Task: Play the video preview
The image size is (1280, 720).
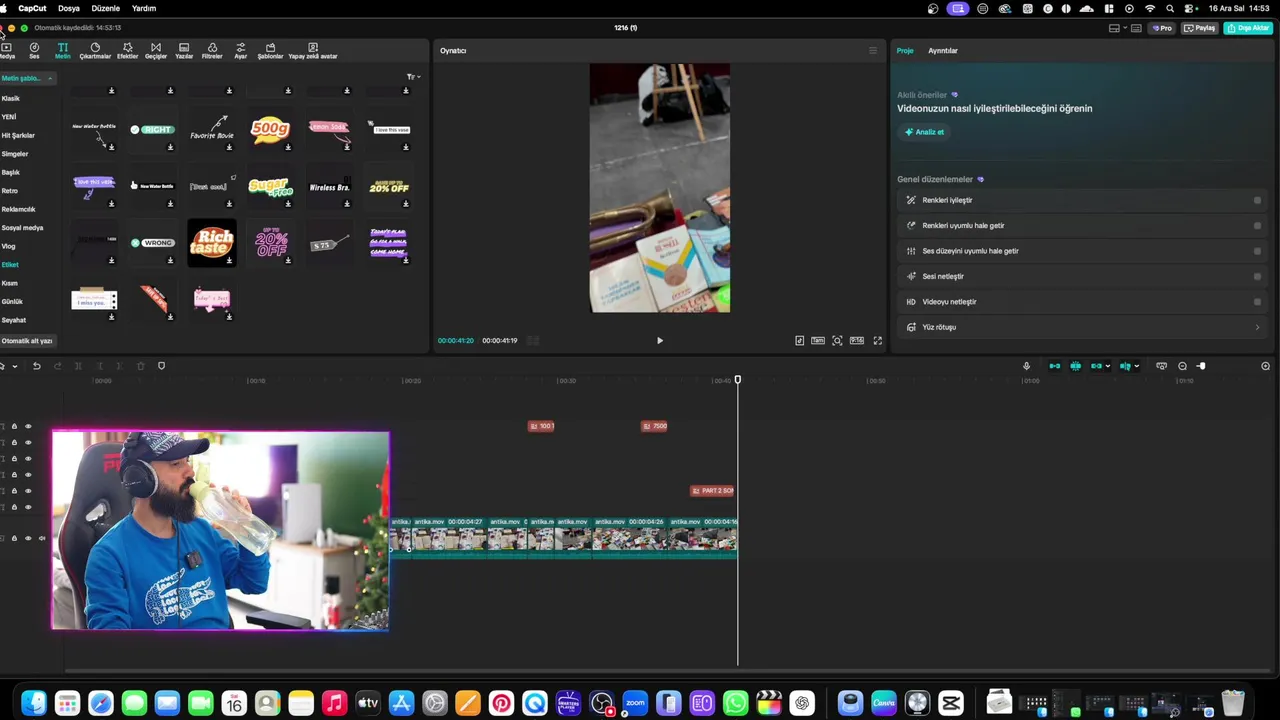Action: 659,341
